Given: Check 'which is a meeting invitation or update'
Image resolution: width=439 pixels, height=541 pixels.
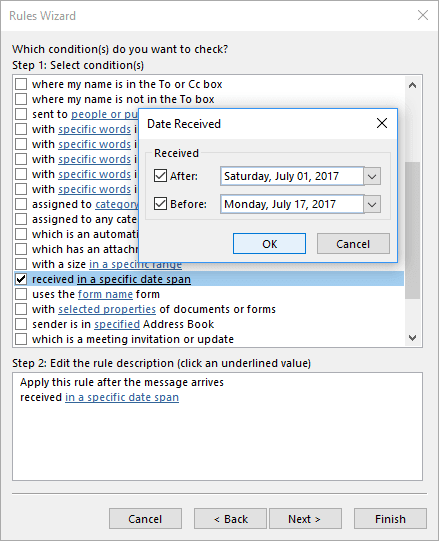Looking at the screenshot, I should point(21,339).
